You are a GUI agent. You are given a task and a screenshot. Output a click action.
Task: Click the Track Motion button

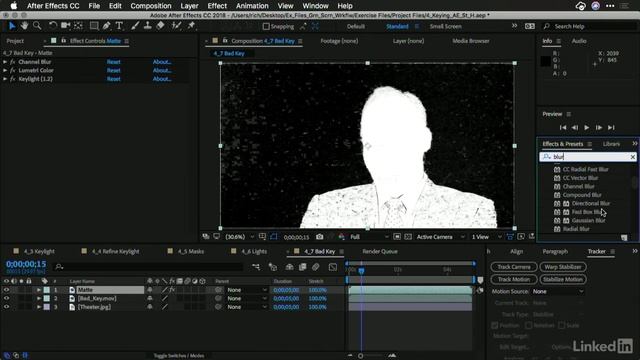pos(514,279)
